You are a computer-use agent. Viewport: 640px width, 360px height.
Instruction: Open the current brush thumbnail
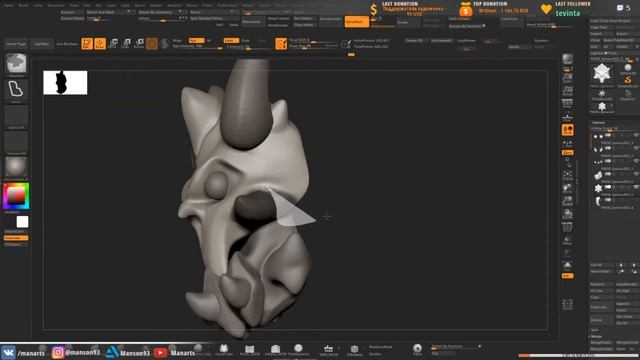pyautogui.click(x=16, y=64)
